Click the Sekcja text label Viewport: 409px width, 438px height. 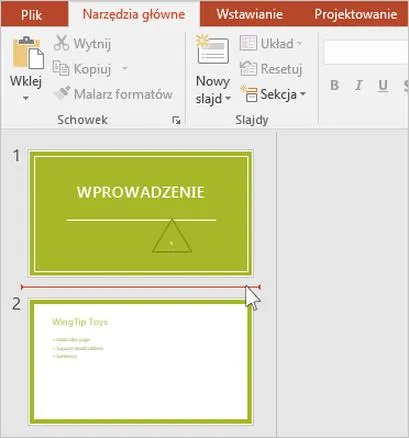click(279, 94)
